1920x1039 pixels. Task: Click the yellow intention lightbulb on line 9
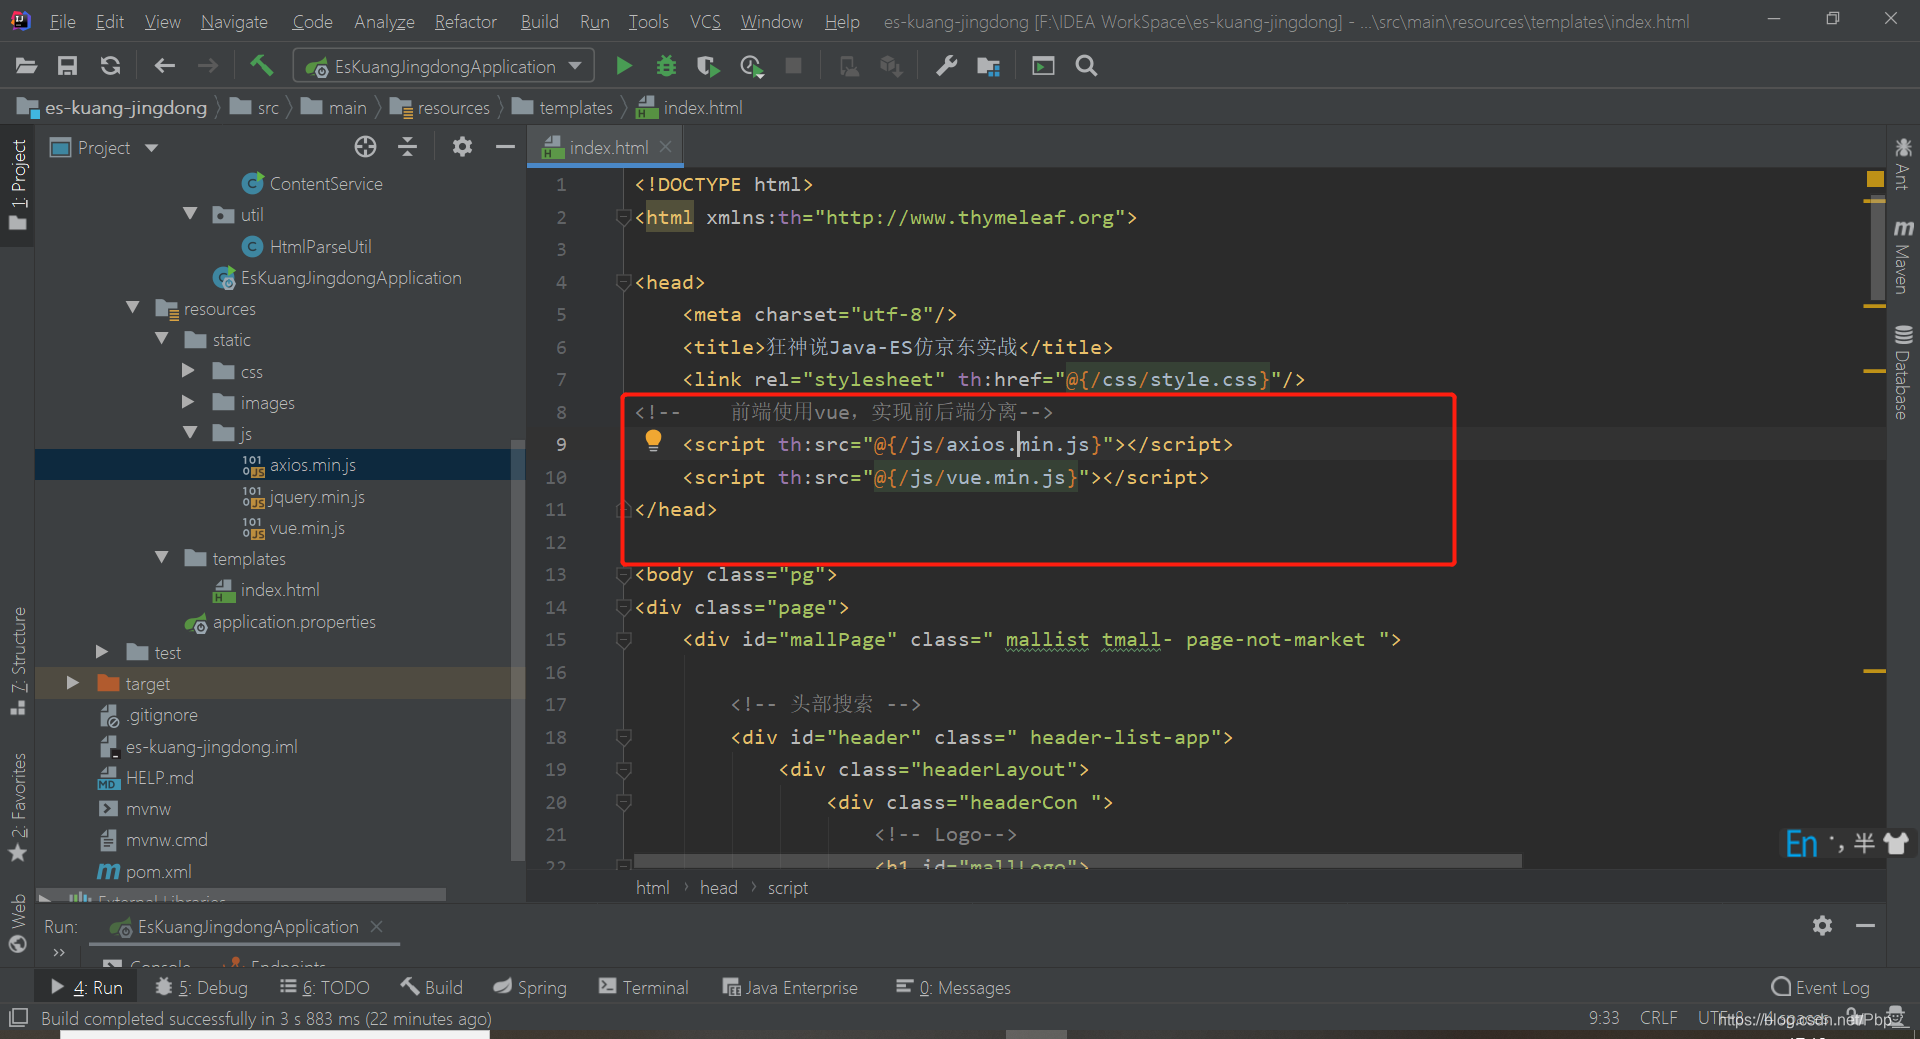(x=653, y=440)
